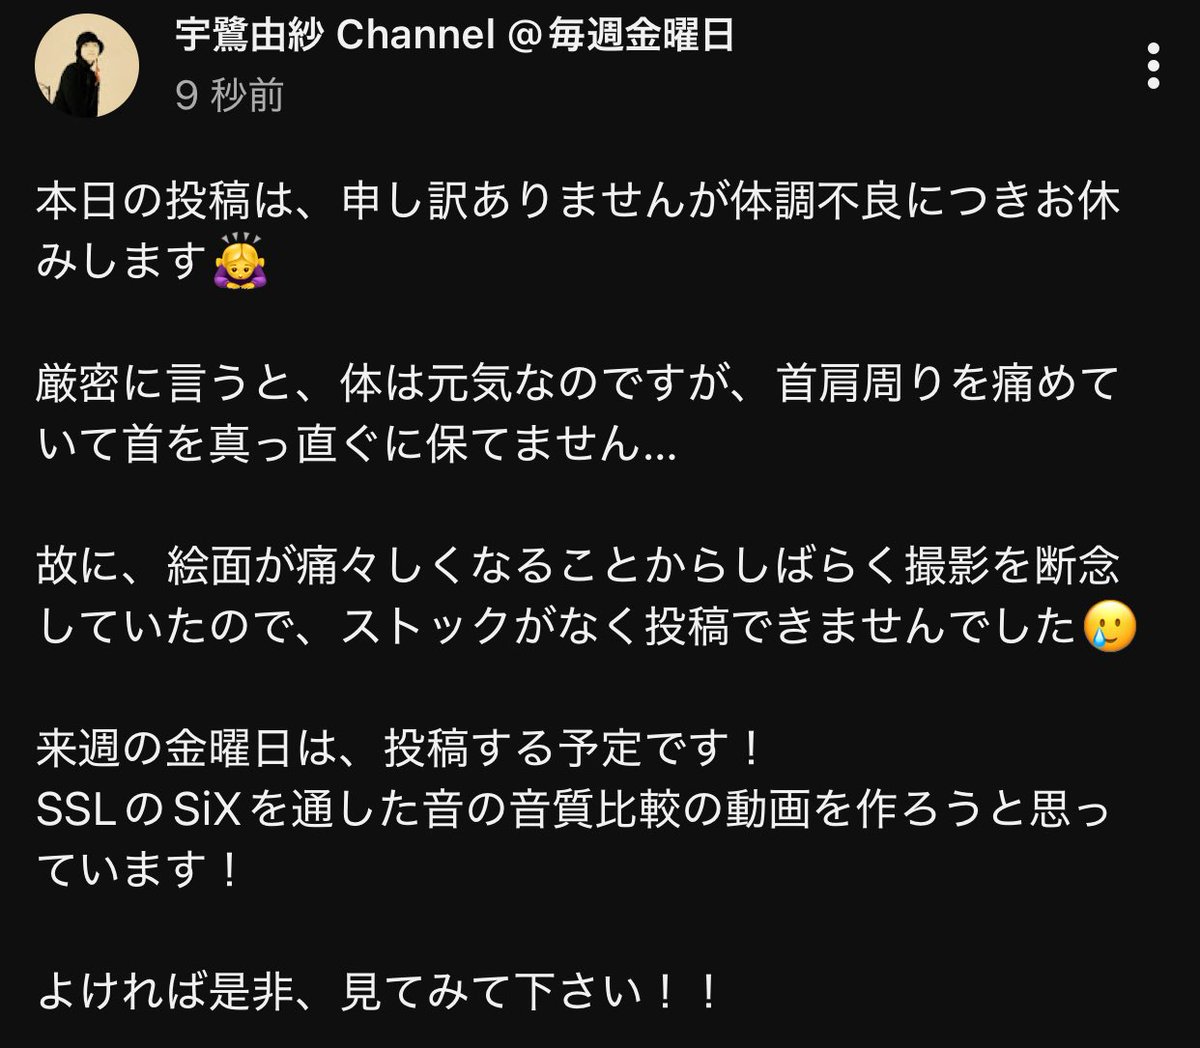Select the short line 'ています！'

click(x=140, y=870)
